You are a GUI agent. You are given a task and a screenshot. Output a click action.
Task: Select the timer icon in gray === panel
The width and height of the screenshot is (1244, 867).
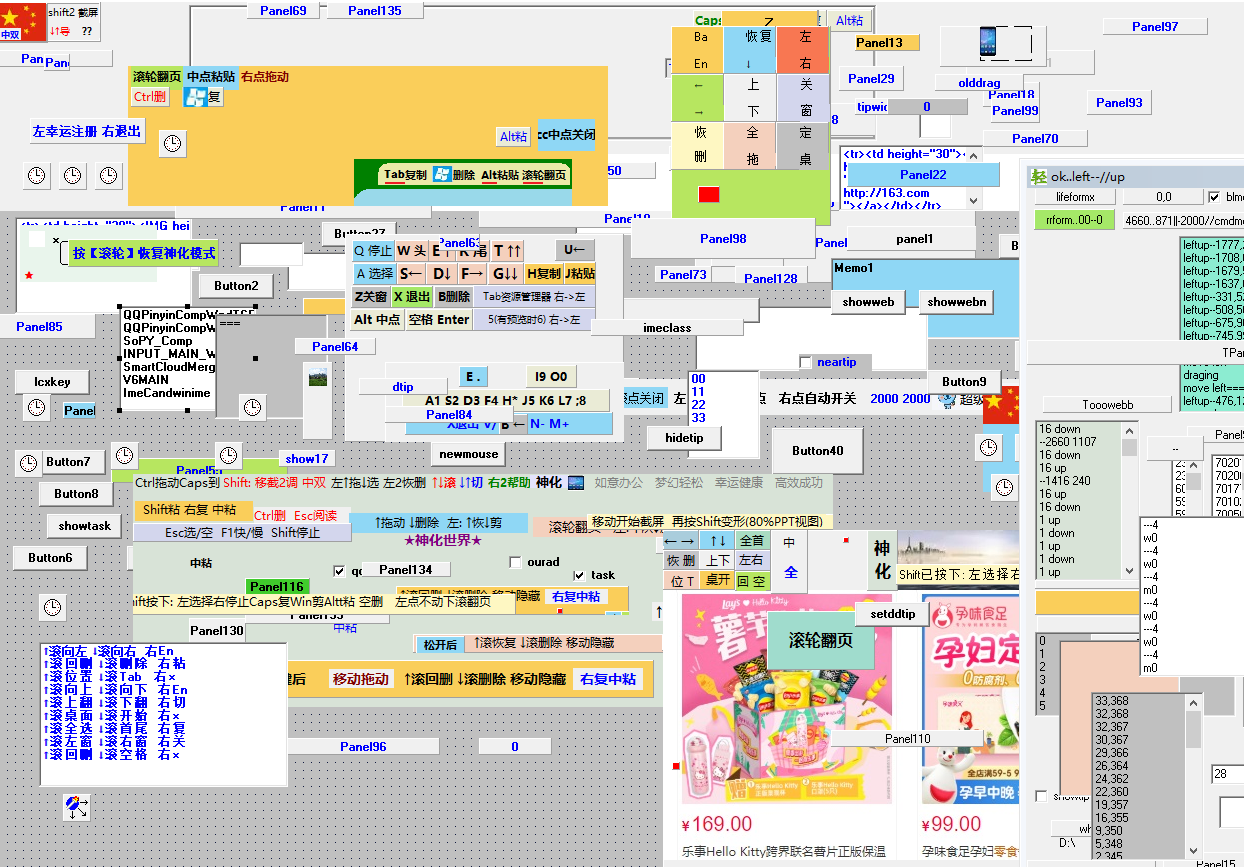[x=253, y=406]
